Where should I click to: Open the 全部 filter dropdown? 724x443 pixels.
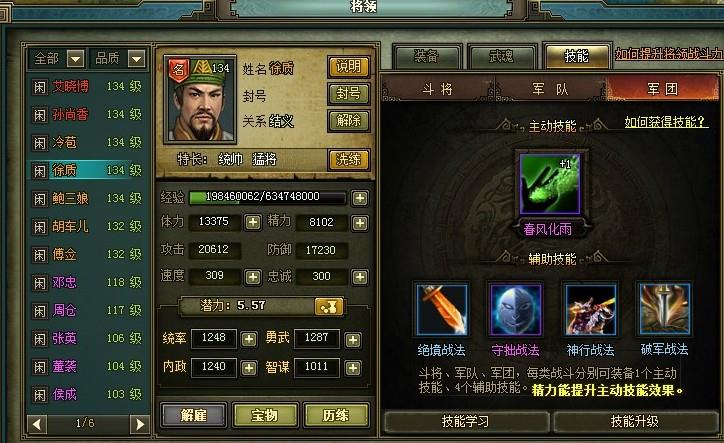click(76, 59)
